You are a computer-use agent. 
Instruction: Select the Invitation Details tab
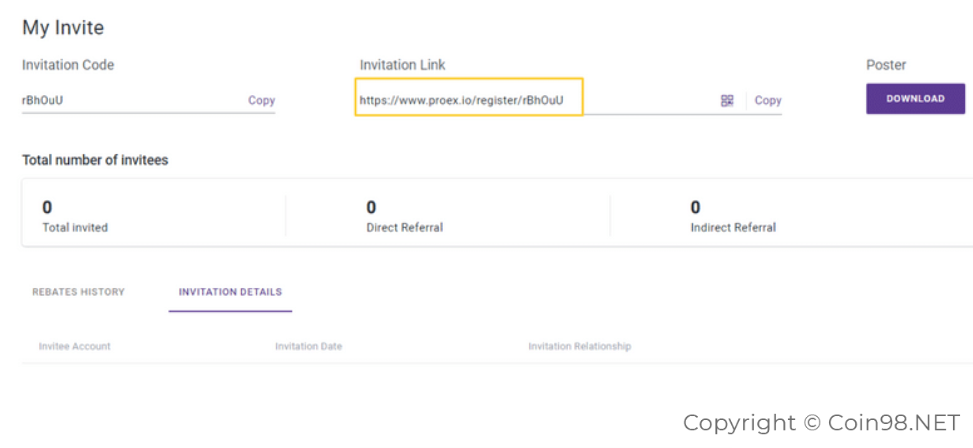[x=230, y=292]
